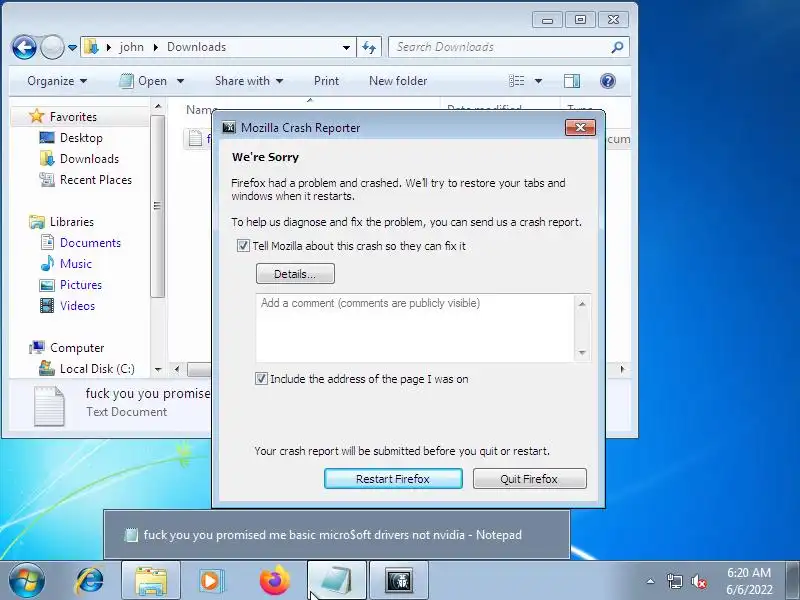This screenshot has width=800, height=600.
Task: Click Print in Explorer toolbar
Action: (x=327, y=81)
